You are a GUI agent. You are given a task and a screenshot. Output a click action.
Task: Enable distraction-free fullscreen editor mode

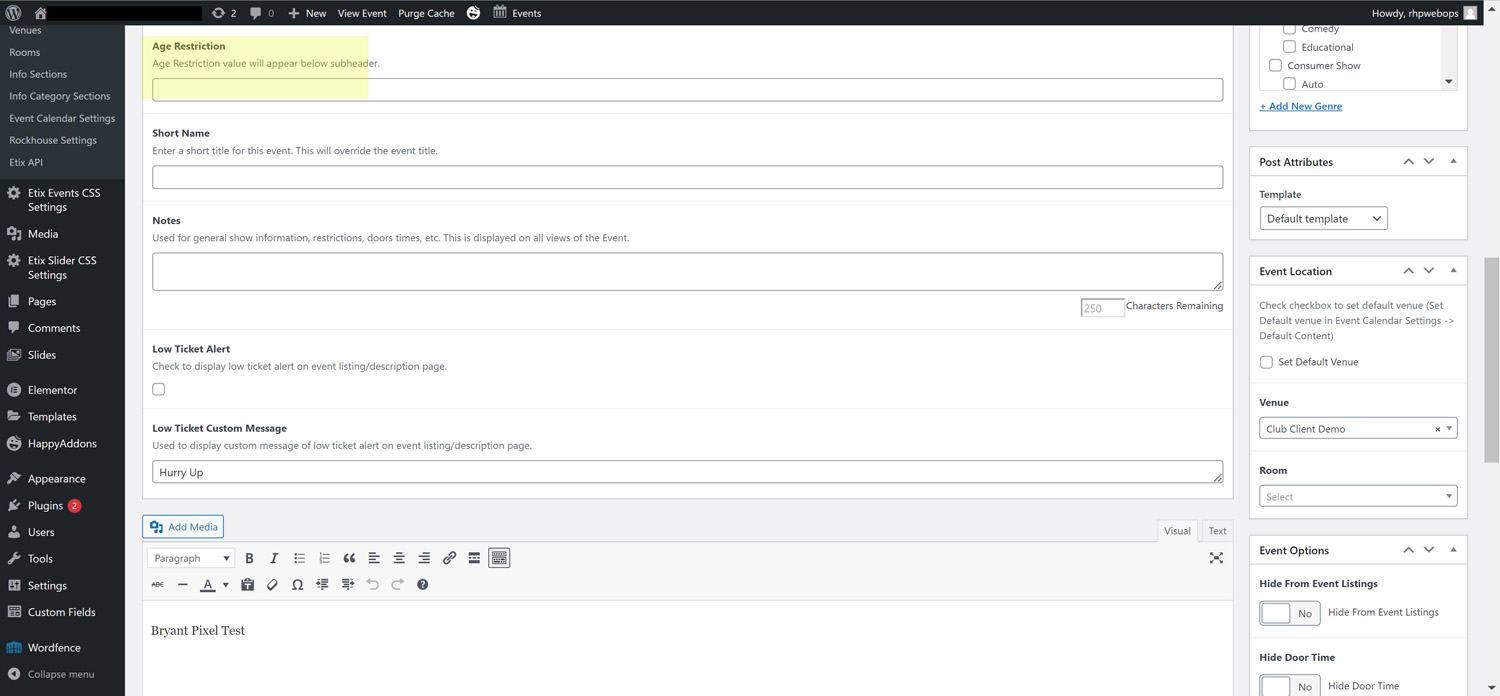click(1216, 558)
